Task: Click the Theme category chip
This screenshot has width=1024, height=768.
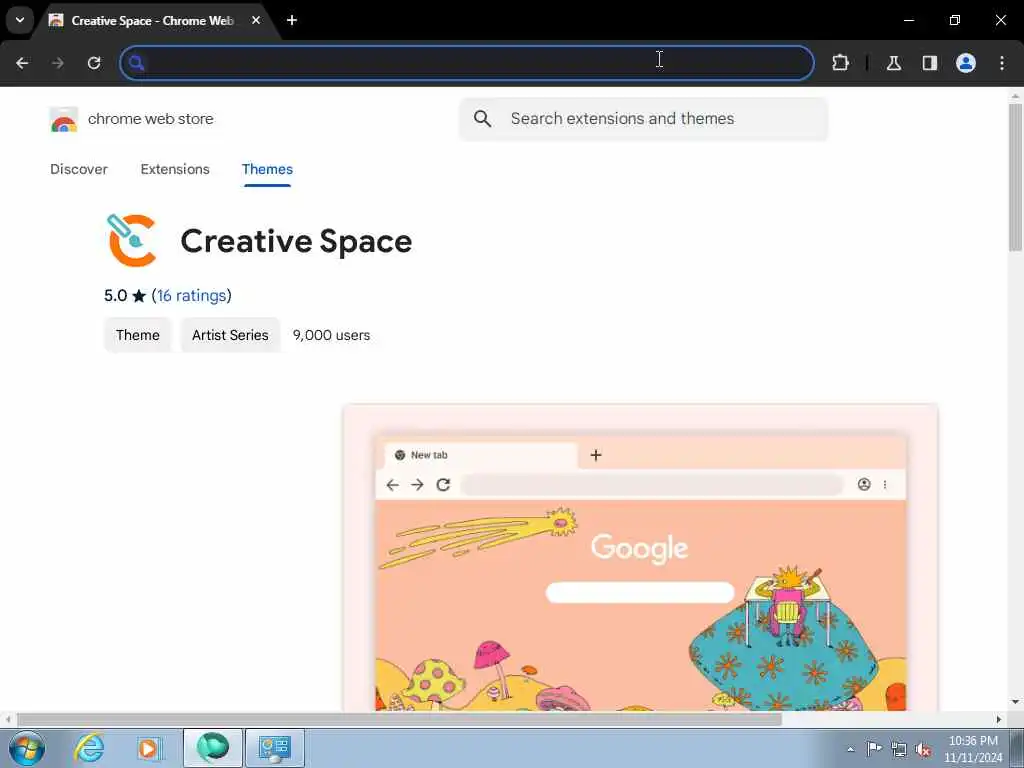Action: (138, 335)
